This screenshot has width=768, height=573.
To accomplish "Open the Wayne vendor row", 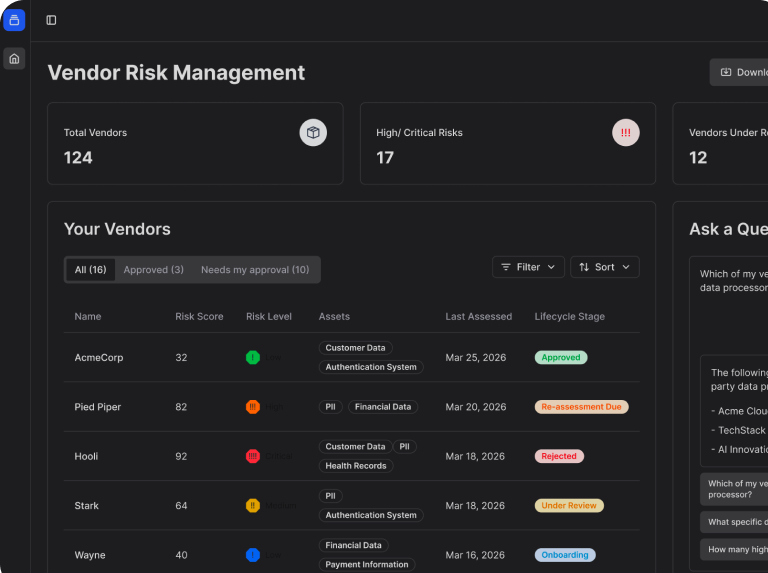I will 352,552.
